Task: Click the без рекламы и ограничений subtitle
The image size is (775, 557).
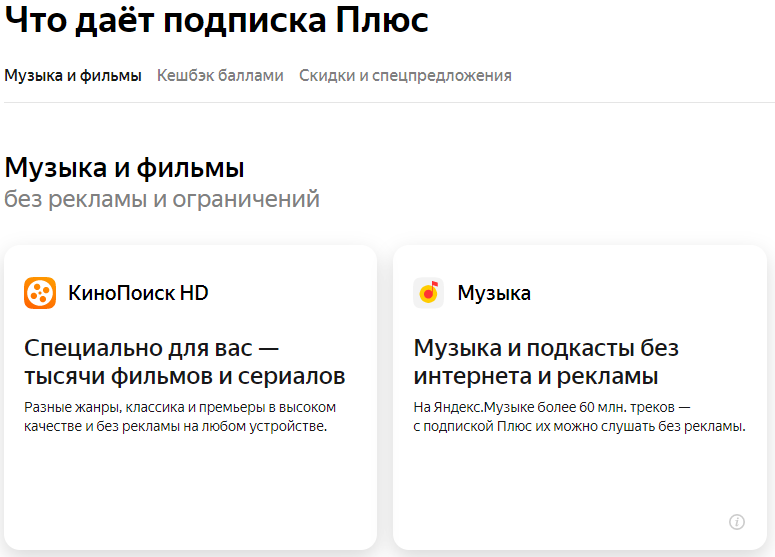Action: (x=162, y=199)
